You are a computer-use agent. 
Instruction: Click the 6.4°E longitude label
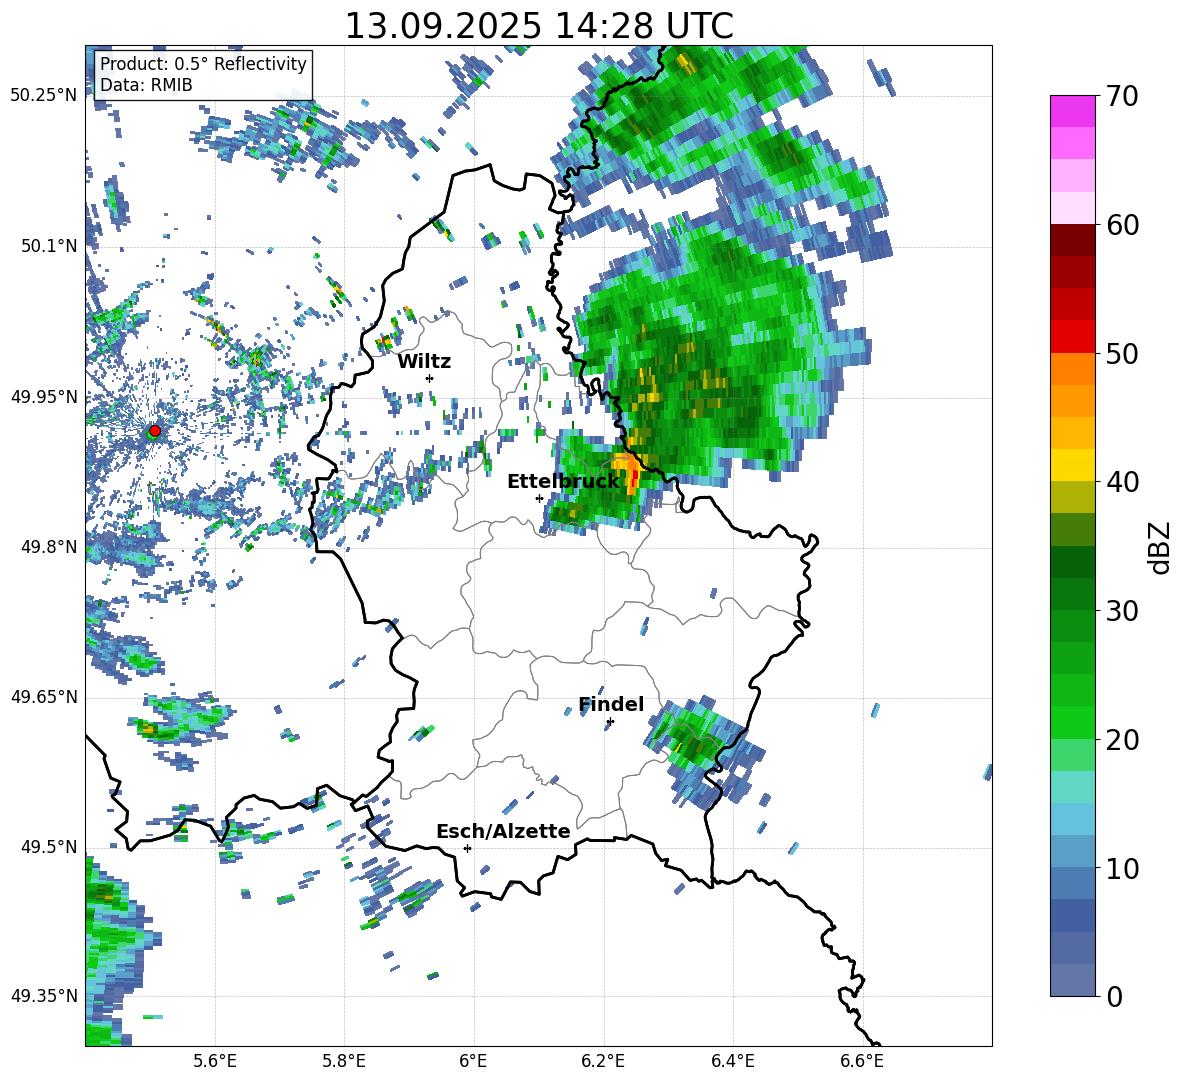pos(732,1061)
